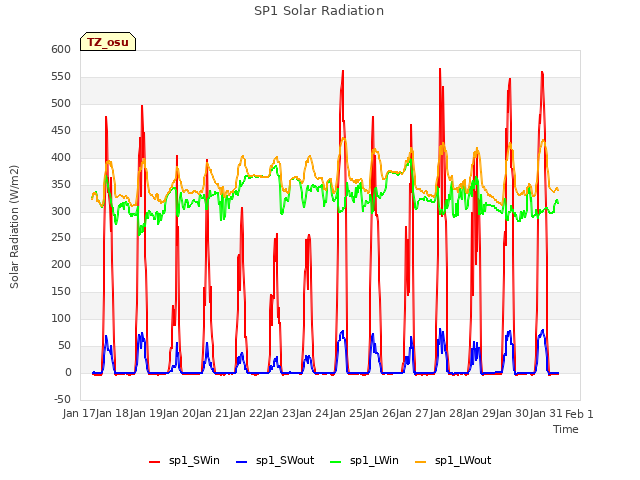Screen dimensions: 640x480
Task: Click the Jan 23 x-axis tick label
Action: pos(280,413)
